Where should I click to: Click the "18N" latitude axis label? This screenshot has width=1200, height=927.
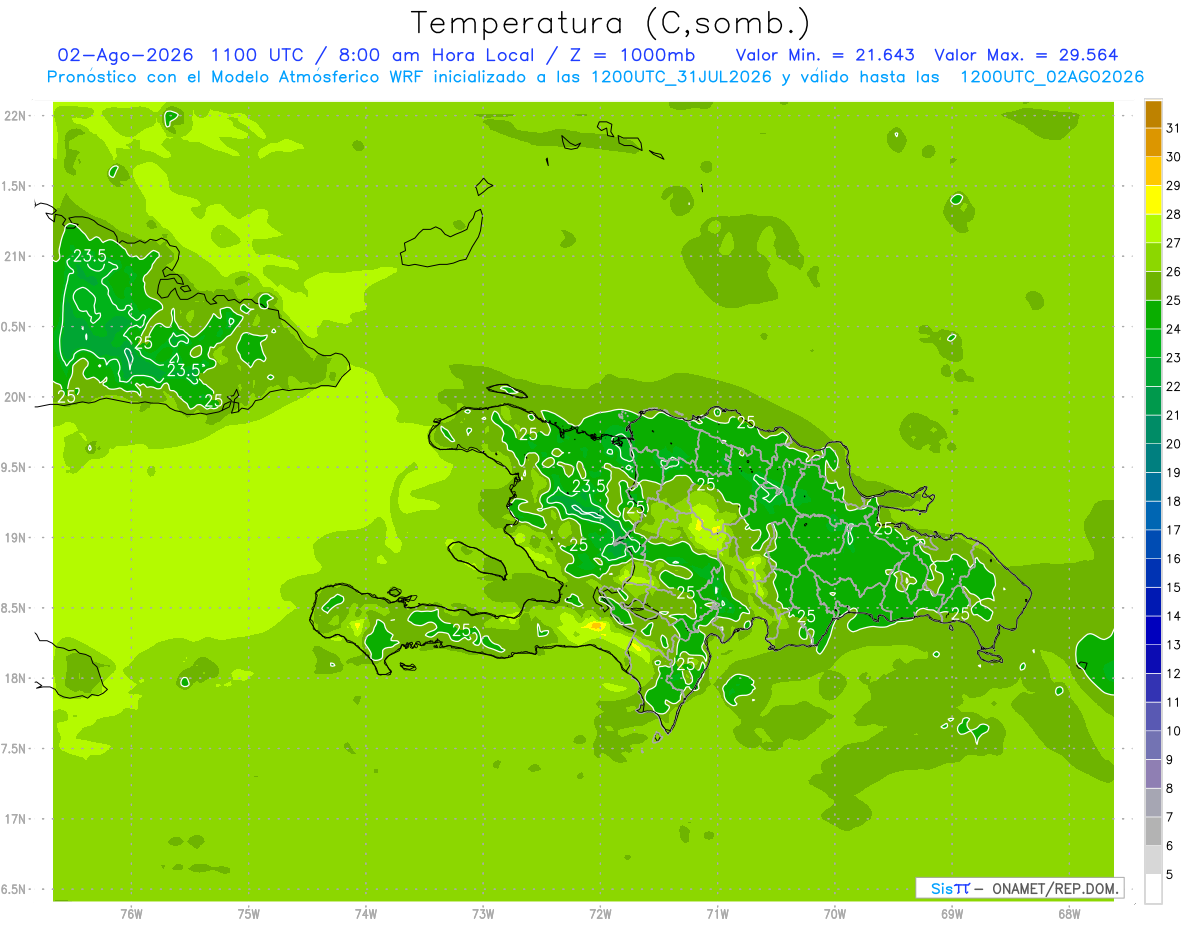(15, 679)
